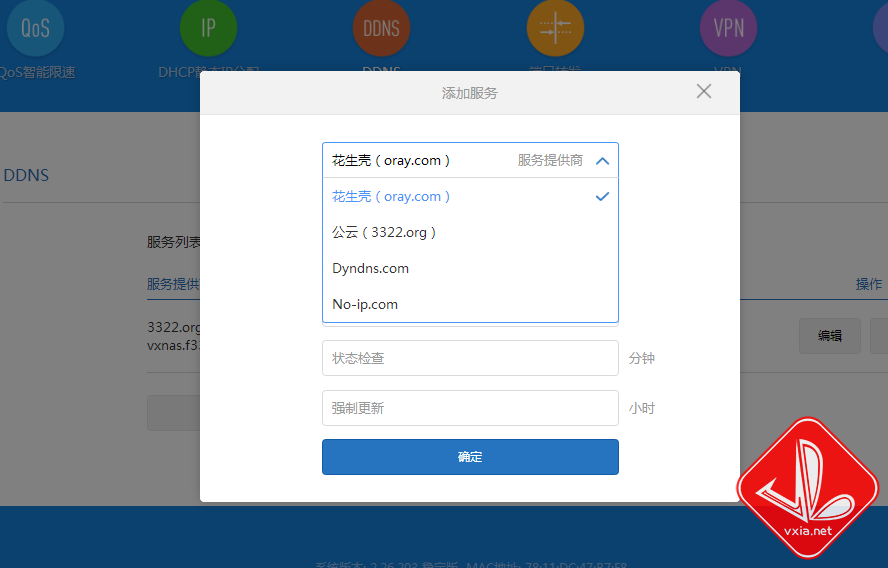Screen dimensions: 888x568
Task: Click the DDNS page heading on the left
Action: pyautogui.click(x=26, y=175)
